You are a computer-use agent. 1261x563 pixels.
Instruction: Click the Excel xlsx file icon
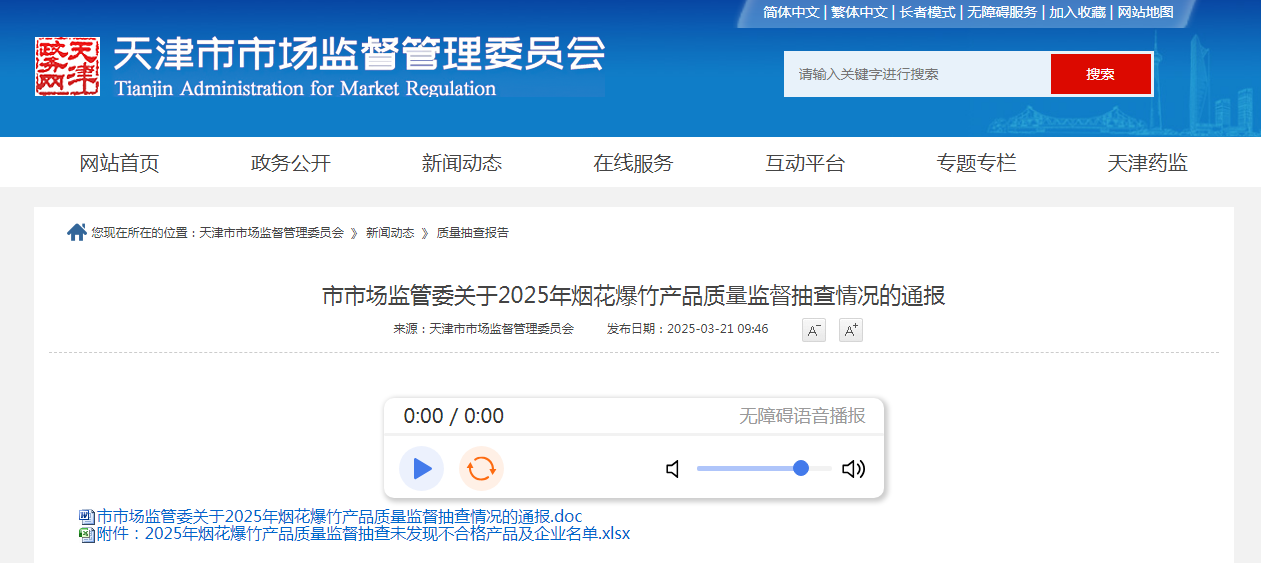(x=87, y=534)
